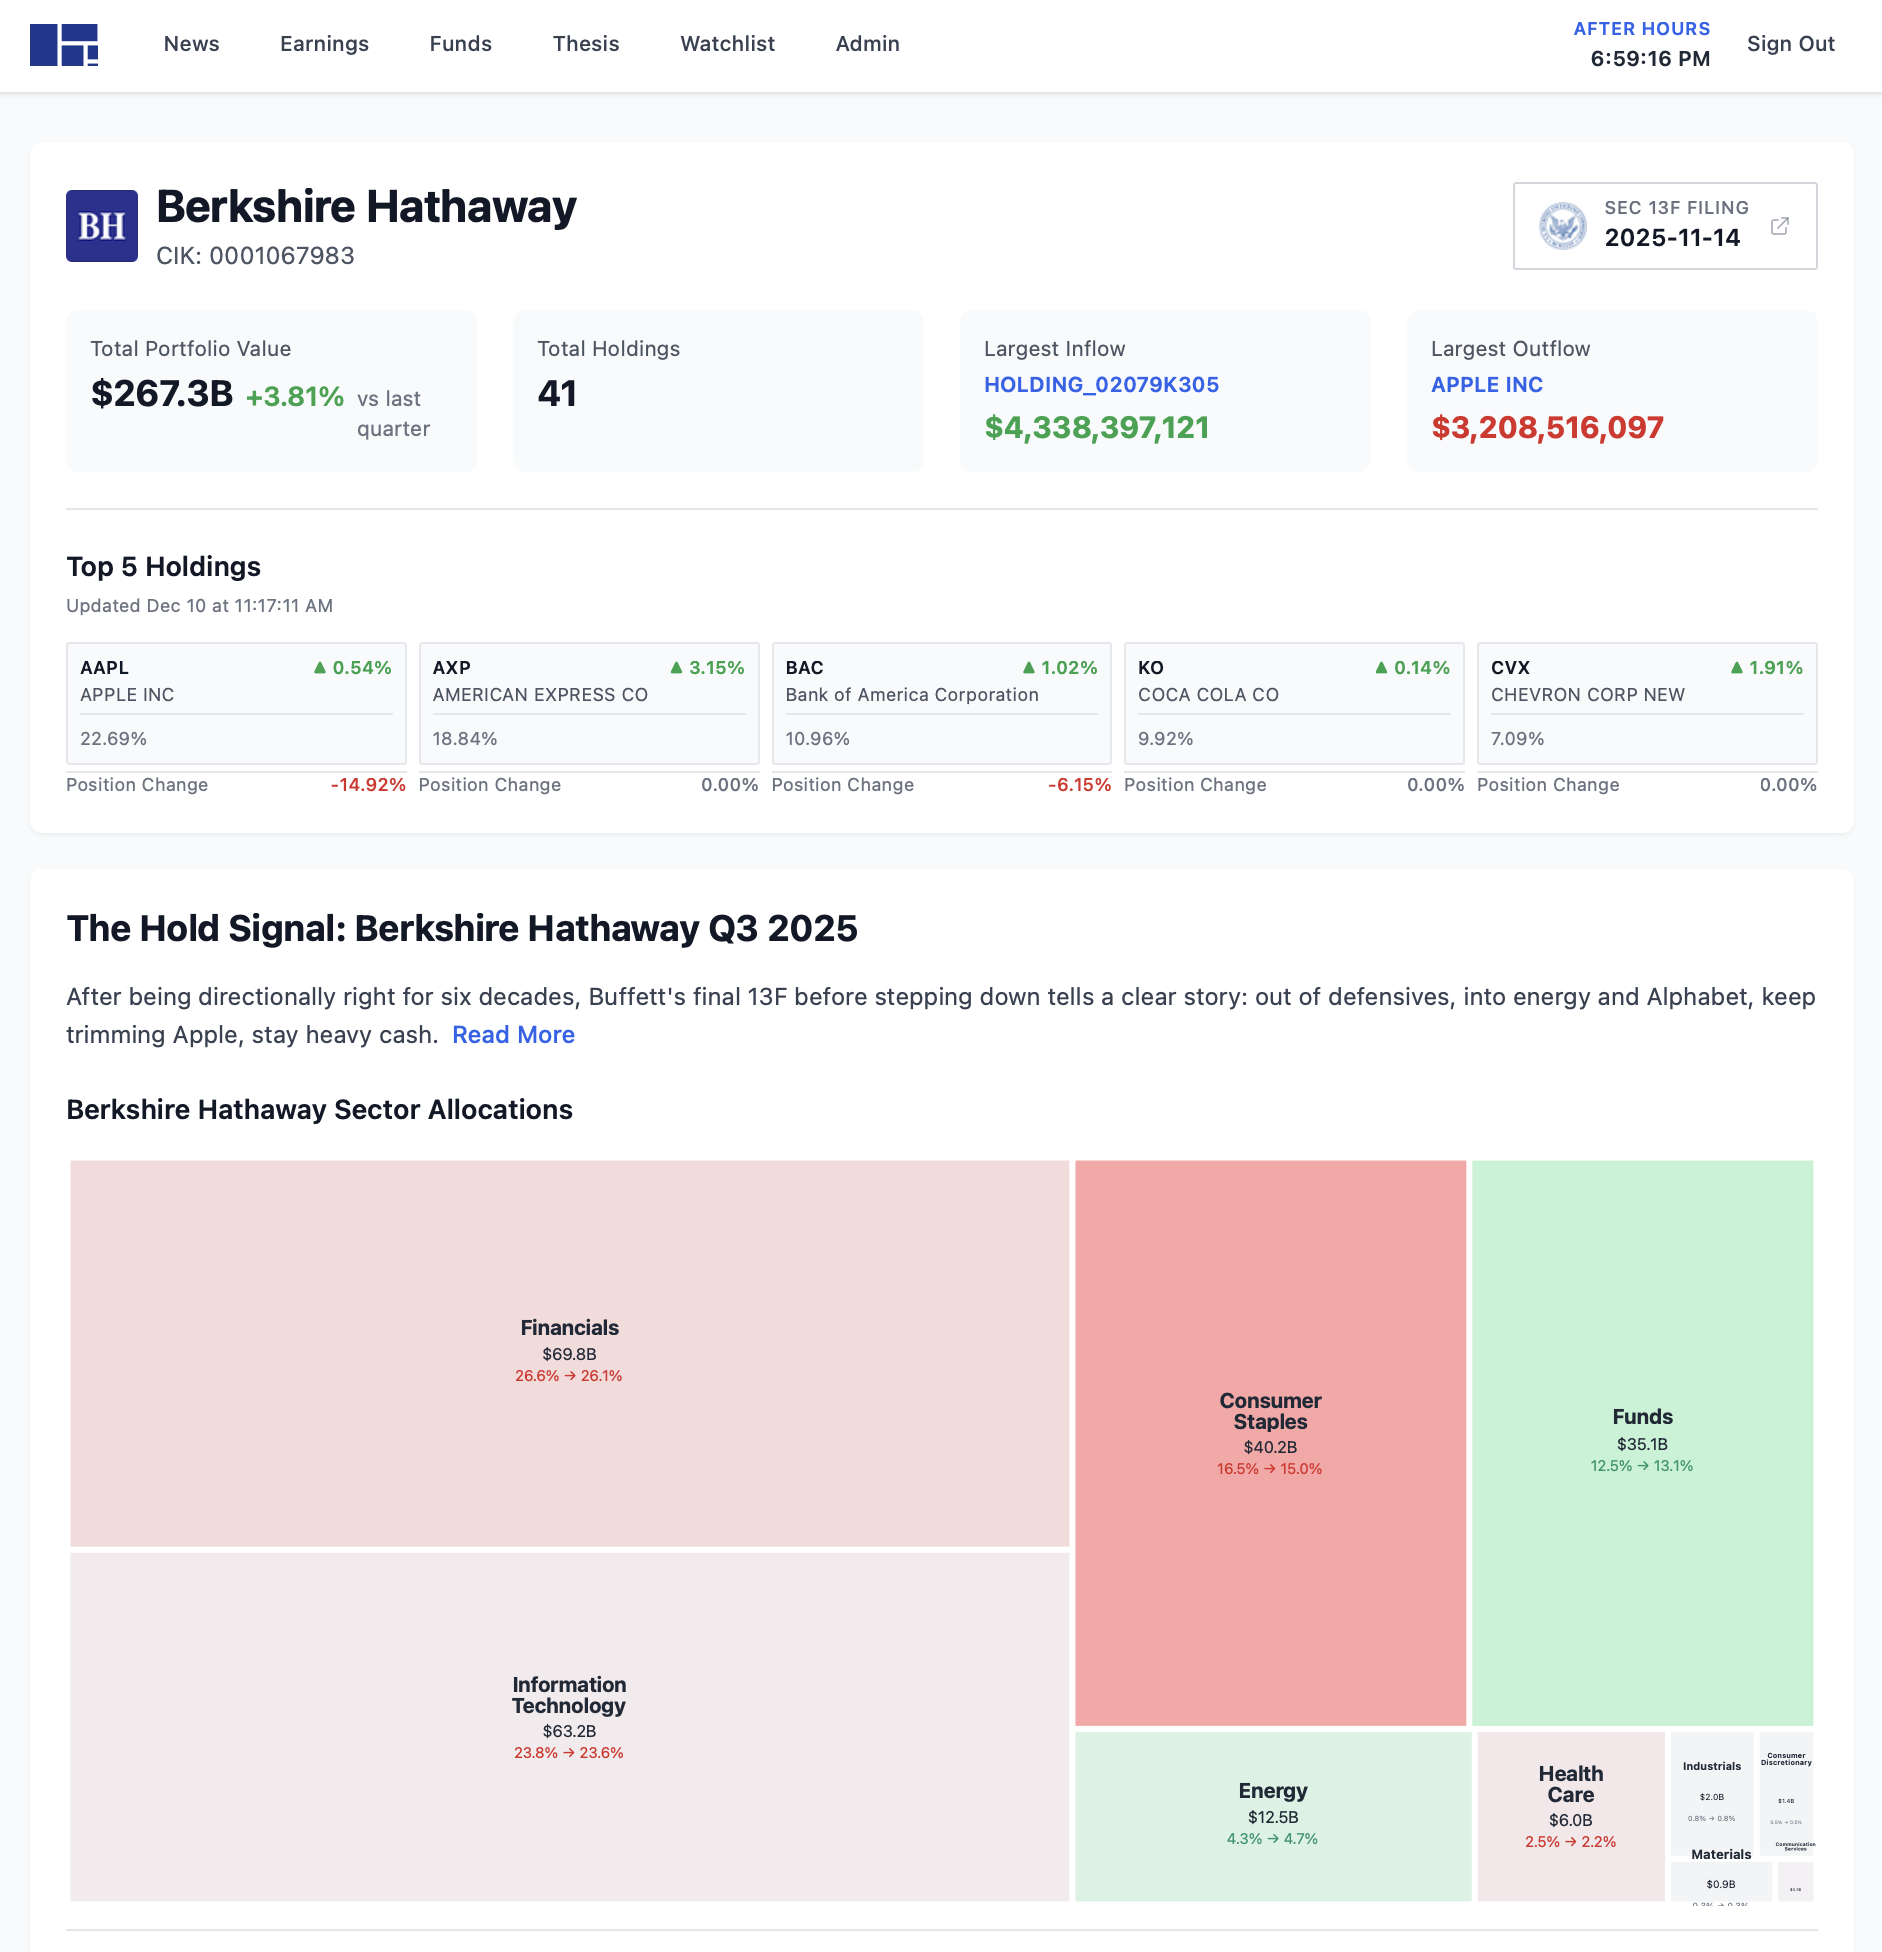This screenshot has height=1952, width=1882.
Task: Click the up-arrow on the BAC holding card
Action: [x=1030, y=666]
